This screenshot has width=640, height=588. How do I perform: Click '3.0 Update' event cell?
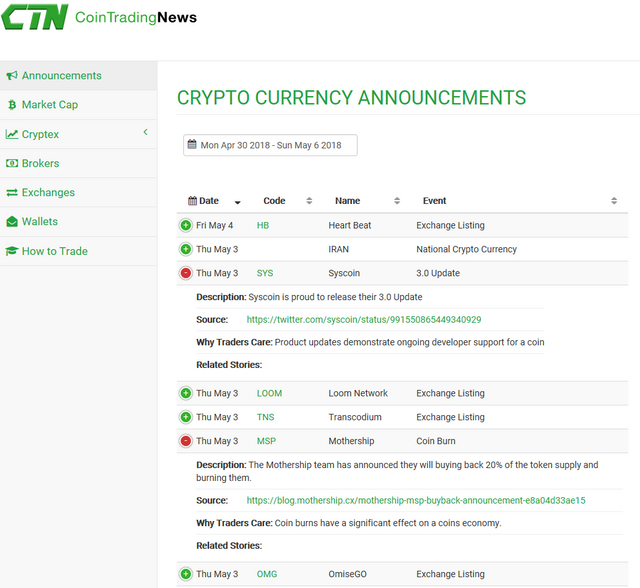click(x=438, y=273)
